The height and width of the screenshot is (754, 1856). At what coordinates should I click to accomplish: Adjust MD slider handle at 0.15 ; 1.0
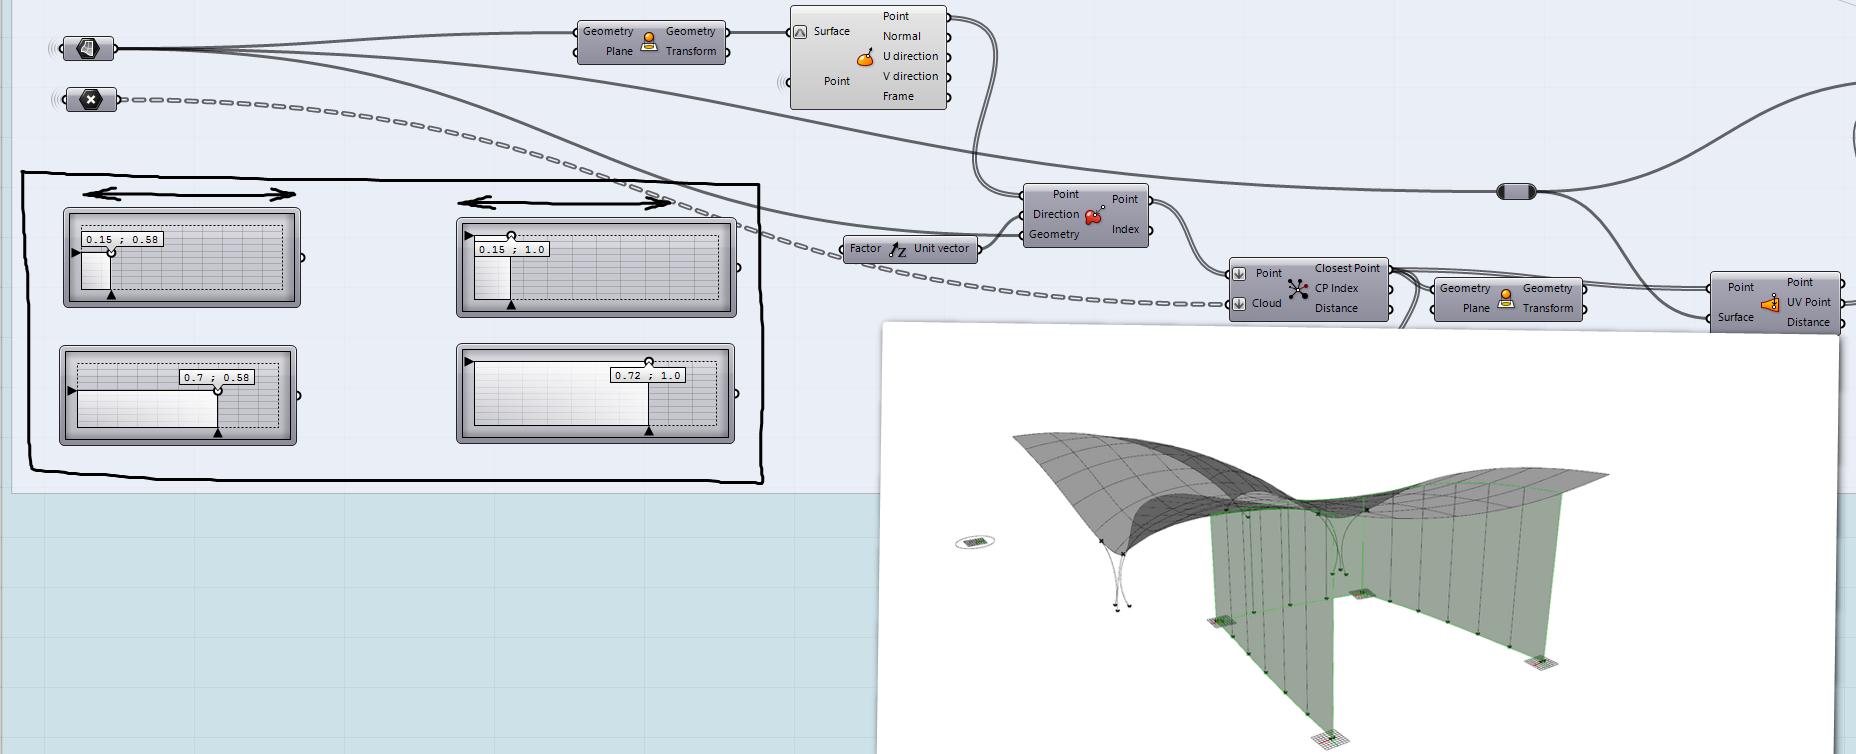pos(511,236)
